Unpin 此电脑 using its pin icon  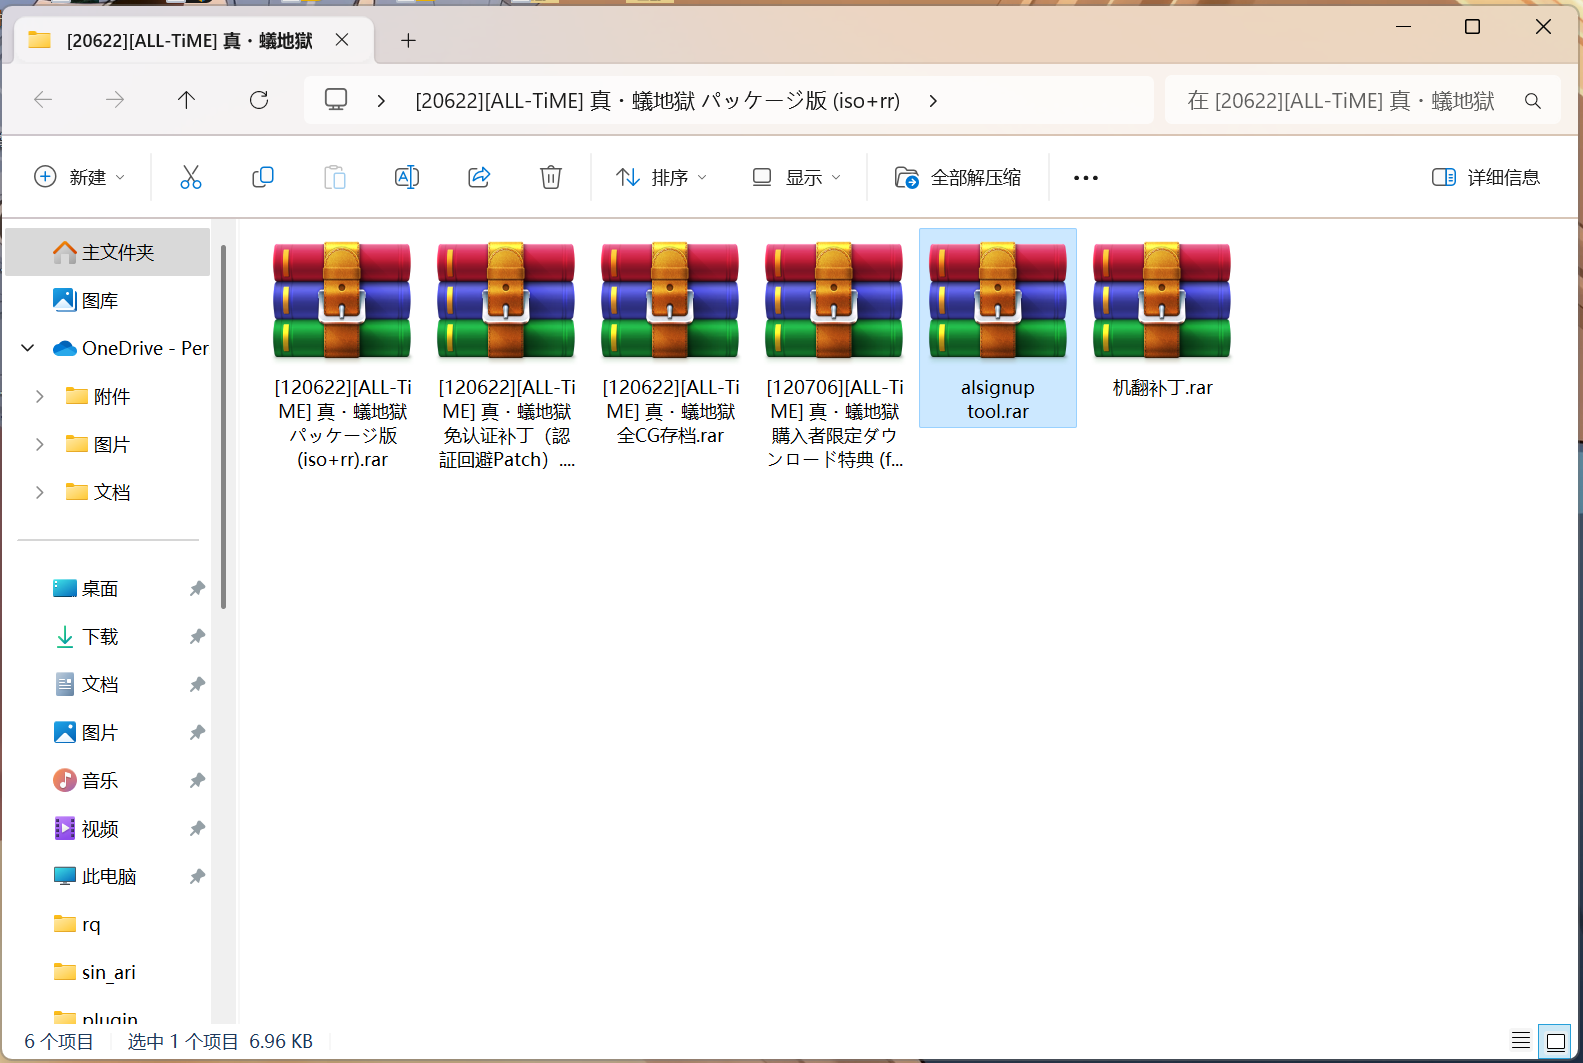coord(197,877)
